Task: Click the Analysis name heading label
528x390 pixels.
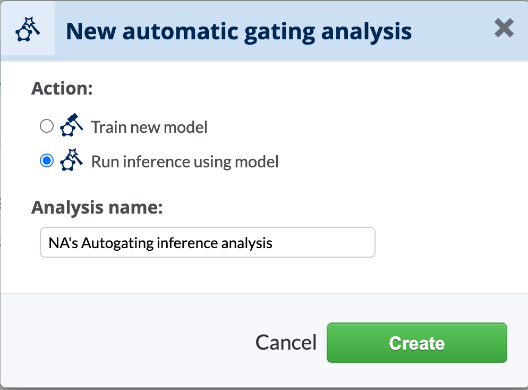Action: pyautogui.click(x=97, y=207)
